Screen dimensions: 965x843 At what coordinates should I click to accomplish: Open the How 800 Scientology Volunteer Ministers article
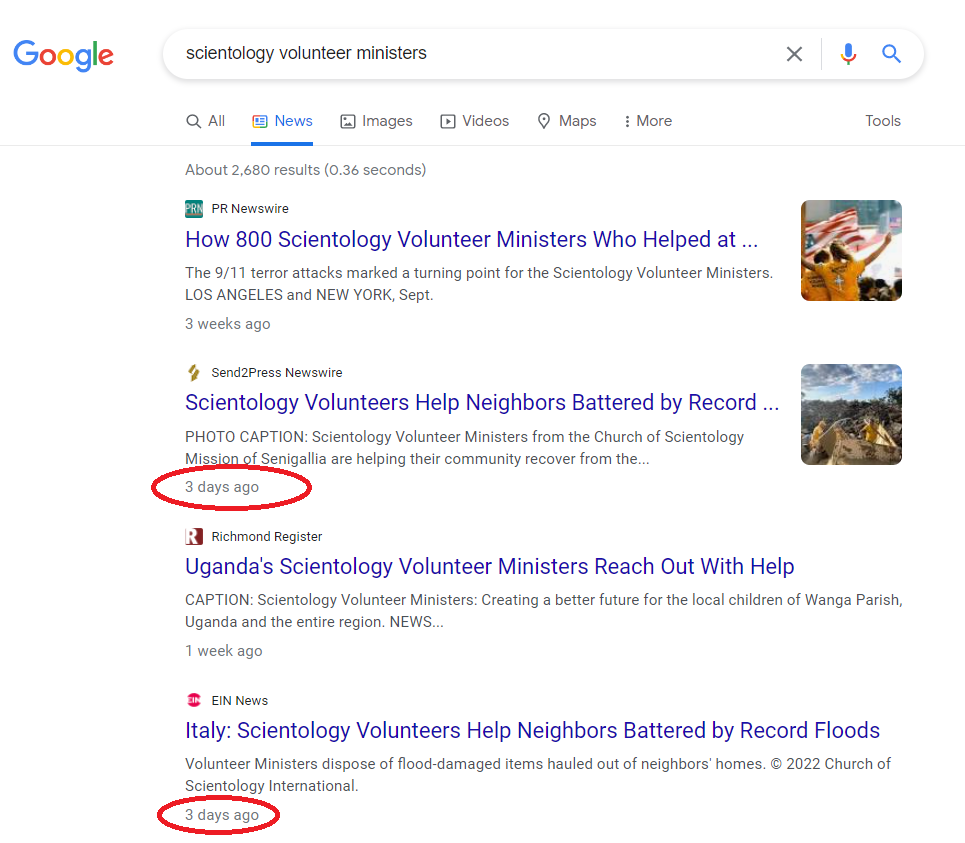pos(471,239)
